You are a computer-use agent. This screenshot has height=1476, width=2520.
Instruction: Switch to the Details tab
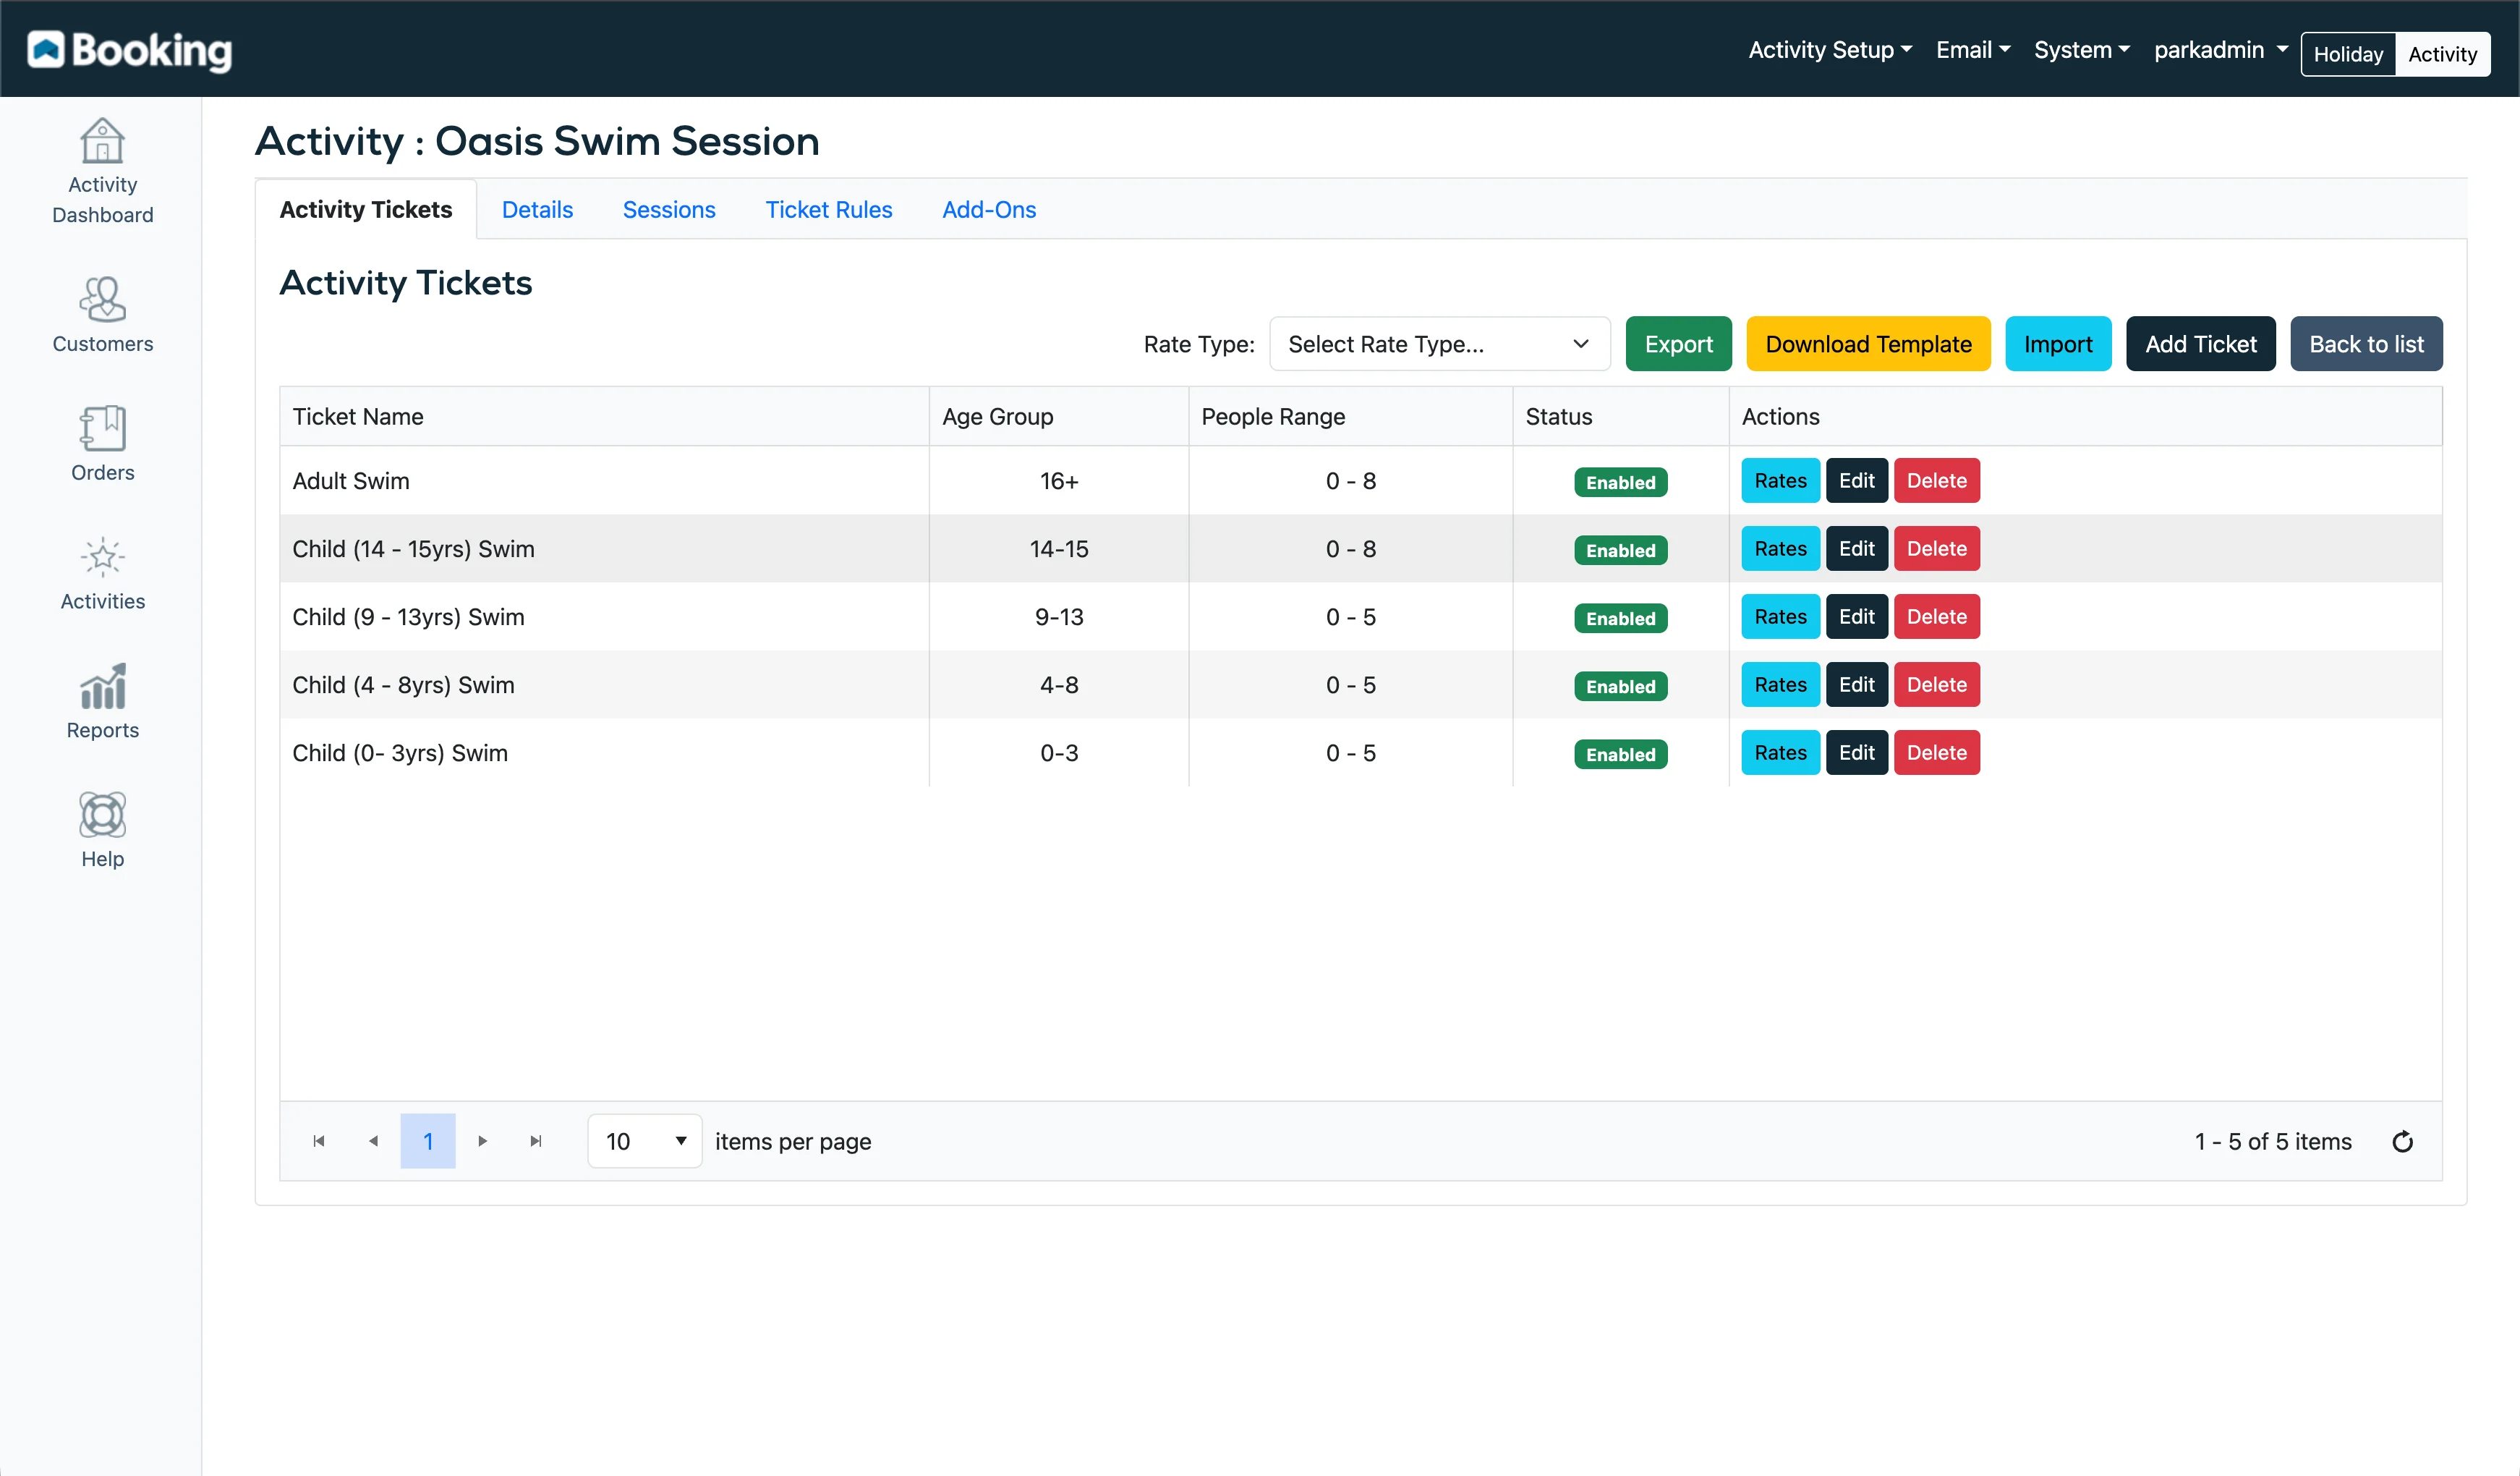[537, 210]
